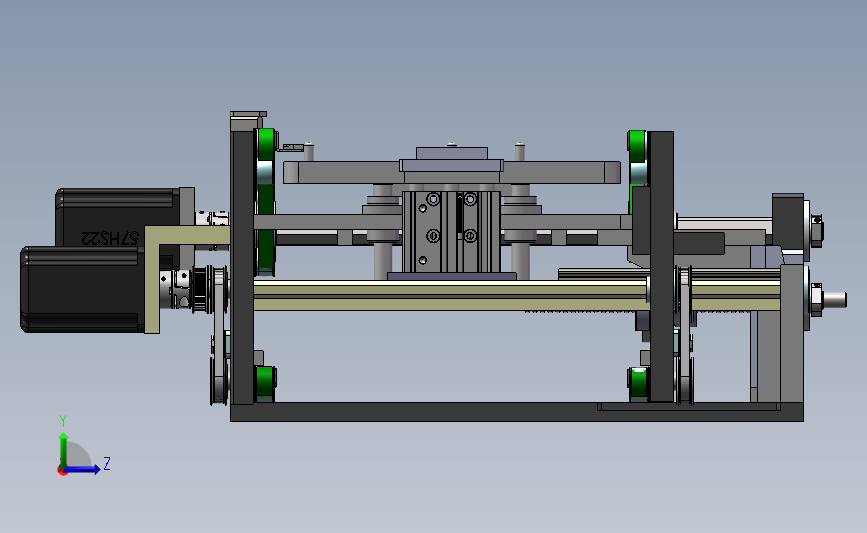Image resolution: width=867 pixels, height=533 pixels.
Task: Pick the lower-left green roller wheel
Action: point(265,382)
